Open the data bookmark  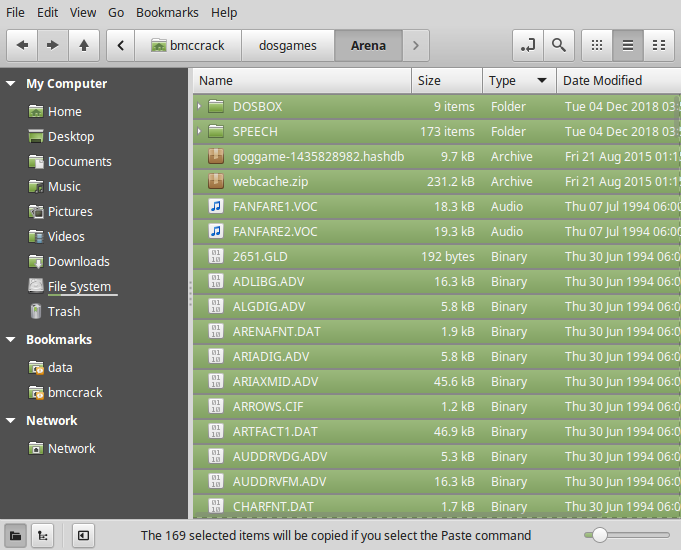coord(50,368)
